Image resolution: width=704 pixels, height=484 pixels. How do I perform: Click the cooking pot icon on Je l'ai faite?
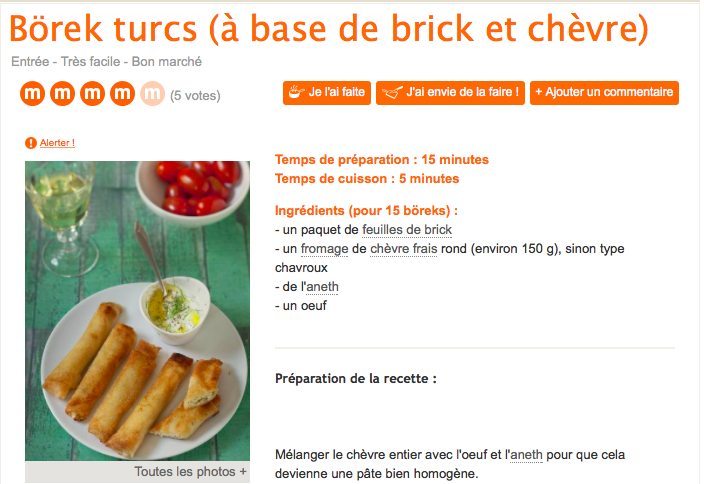pyautogui.click(x=296, y=92)
